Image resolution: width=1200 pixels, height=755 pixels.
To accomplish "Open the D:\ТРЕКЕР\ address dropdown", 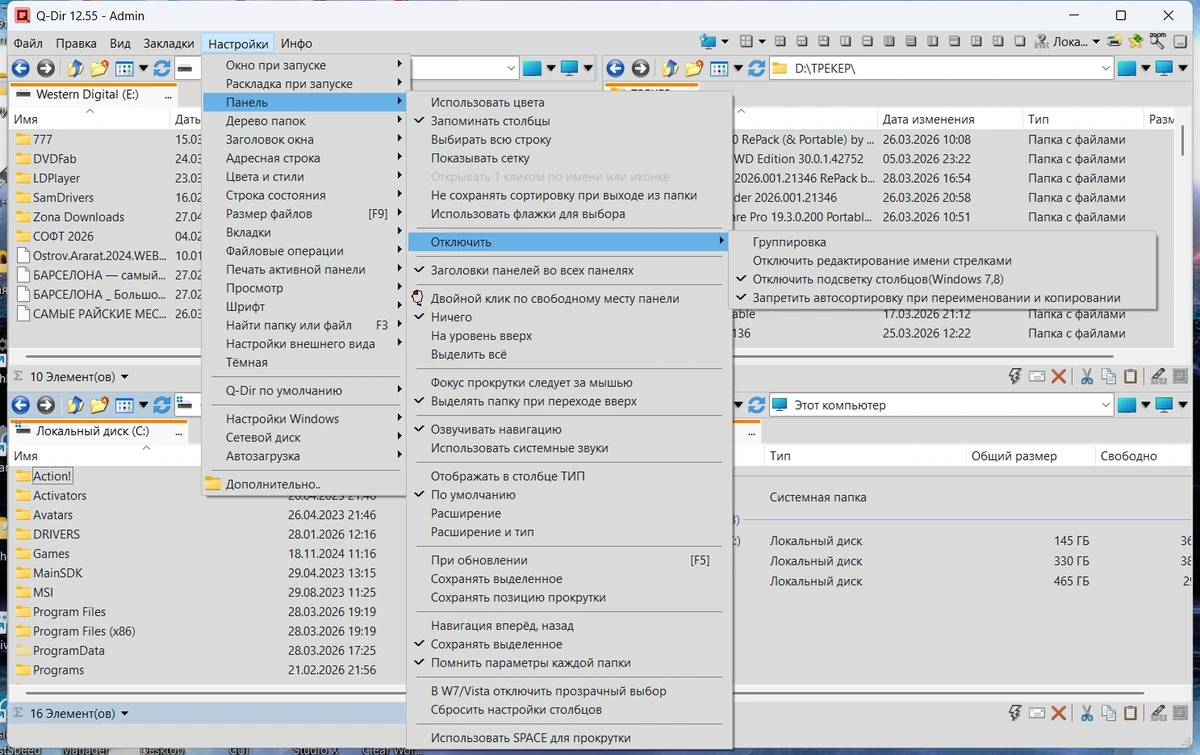I will (1105, 68).
